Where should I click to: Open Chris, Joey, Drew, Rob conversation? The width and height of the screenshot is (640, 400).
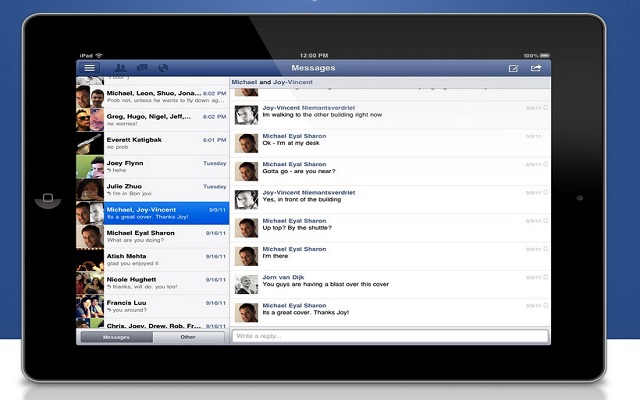(x=153, y=323)
